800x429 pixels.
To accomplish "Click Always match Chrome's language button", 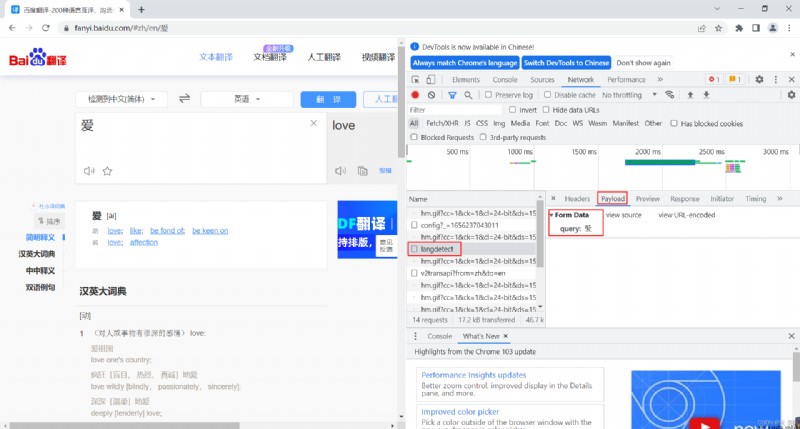I will coord(465,63).
